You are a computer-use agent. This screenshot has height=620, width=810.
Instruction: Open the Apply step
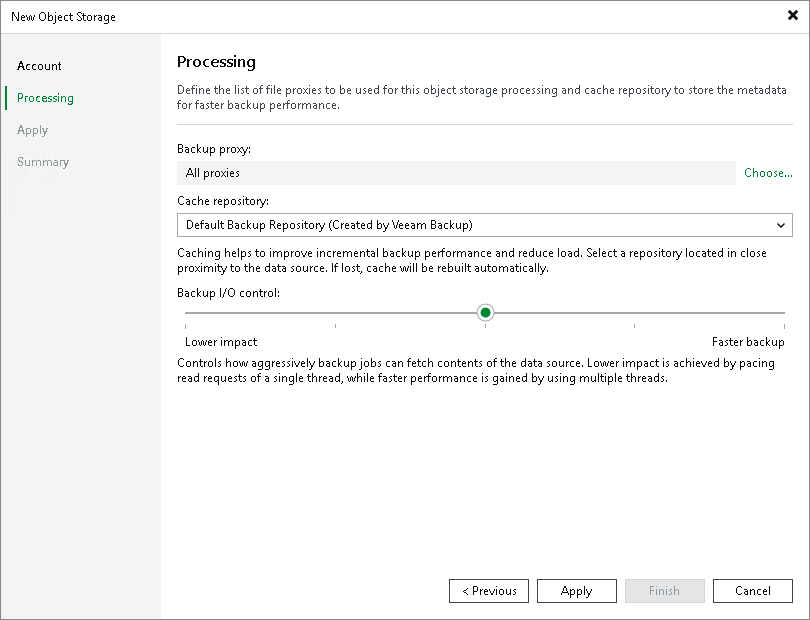click(32, 130)
